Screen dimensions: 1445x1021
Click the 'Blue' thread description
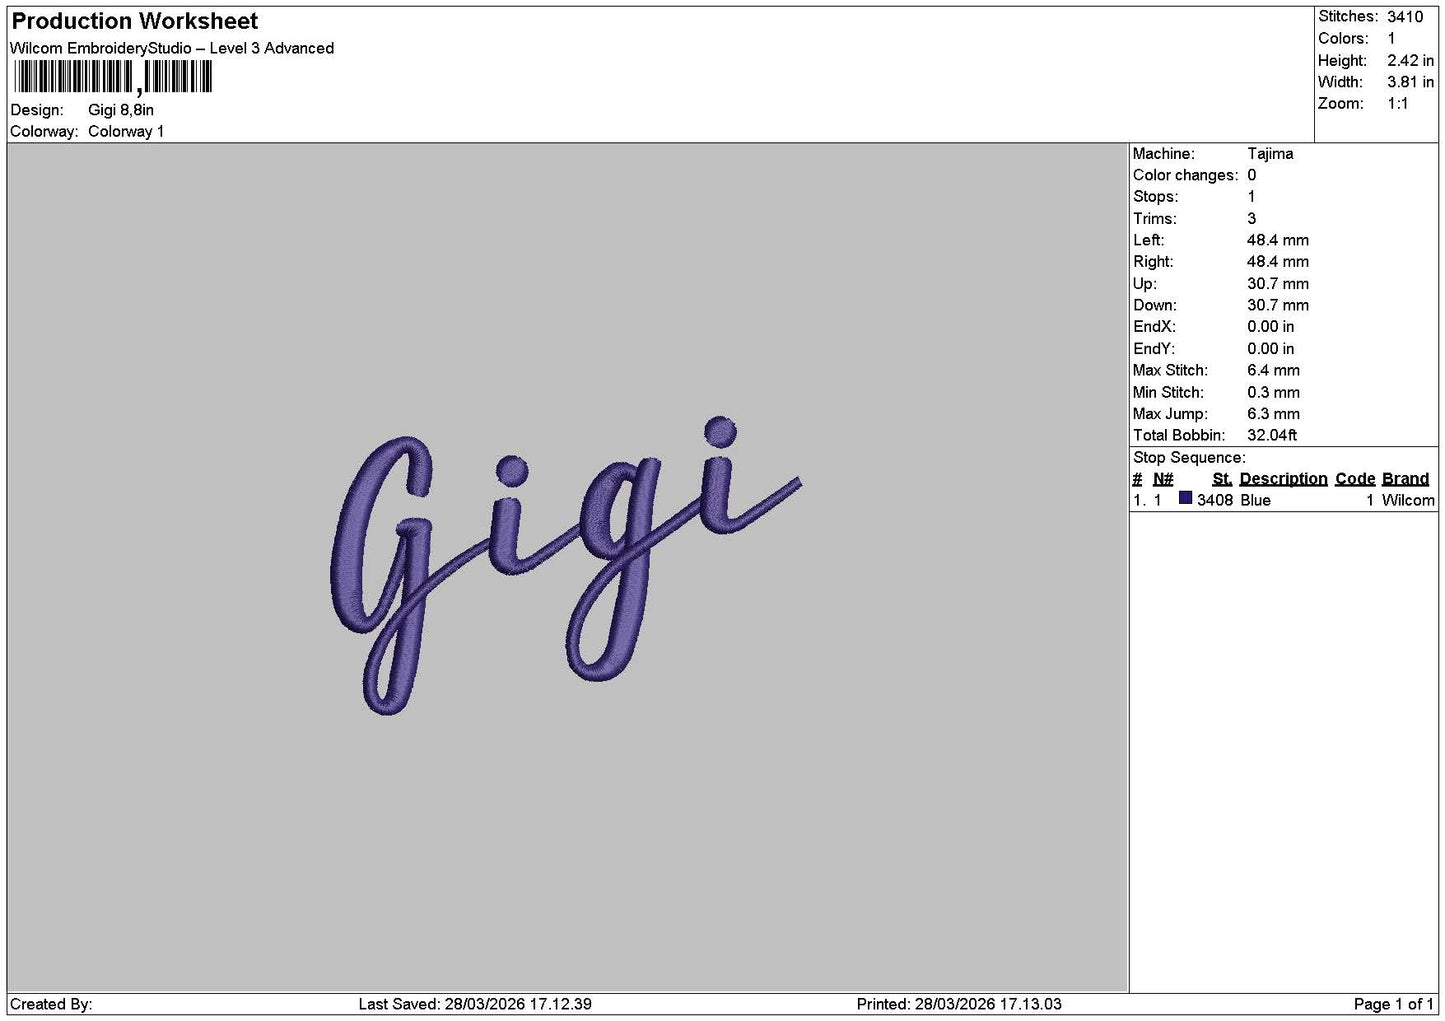point(1255,500)
